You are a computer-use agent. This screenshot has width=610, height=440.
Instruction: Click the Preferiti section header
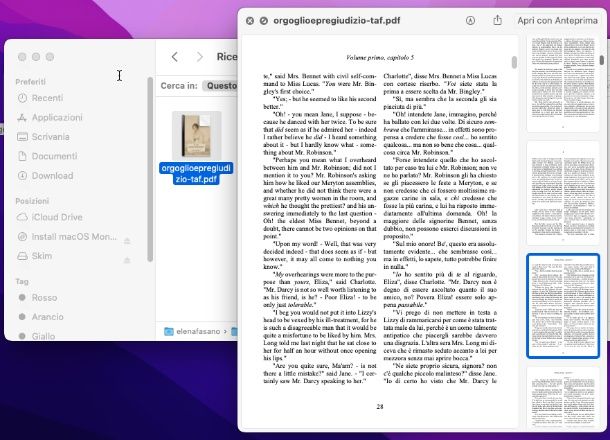point(30,82)
